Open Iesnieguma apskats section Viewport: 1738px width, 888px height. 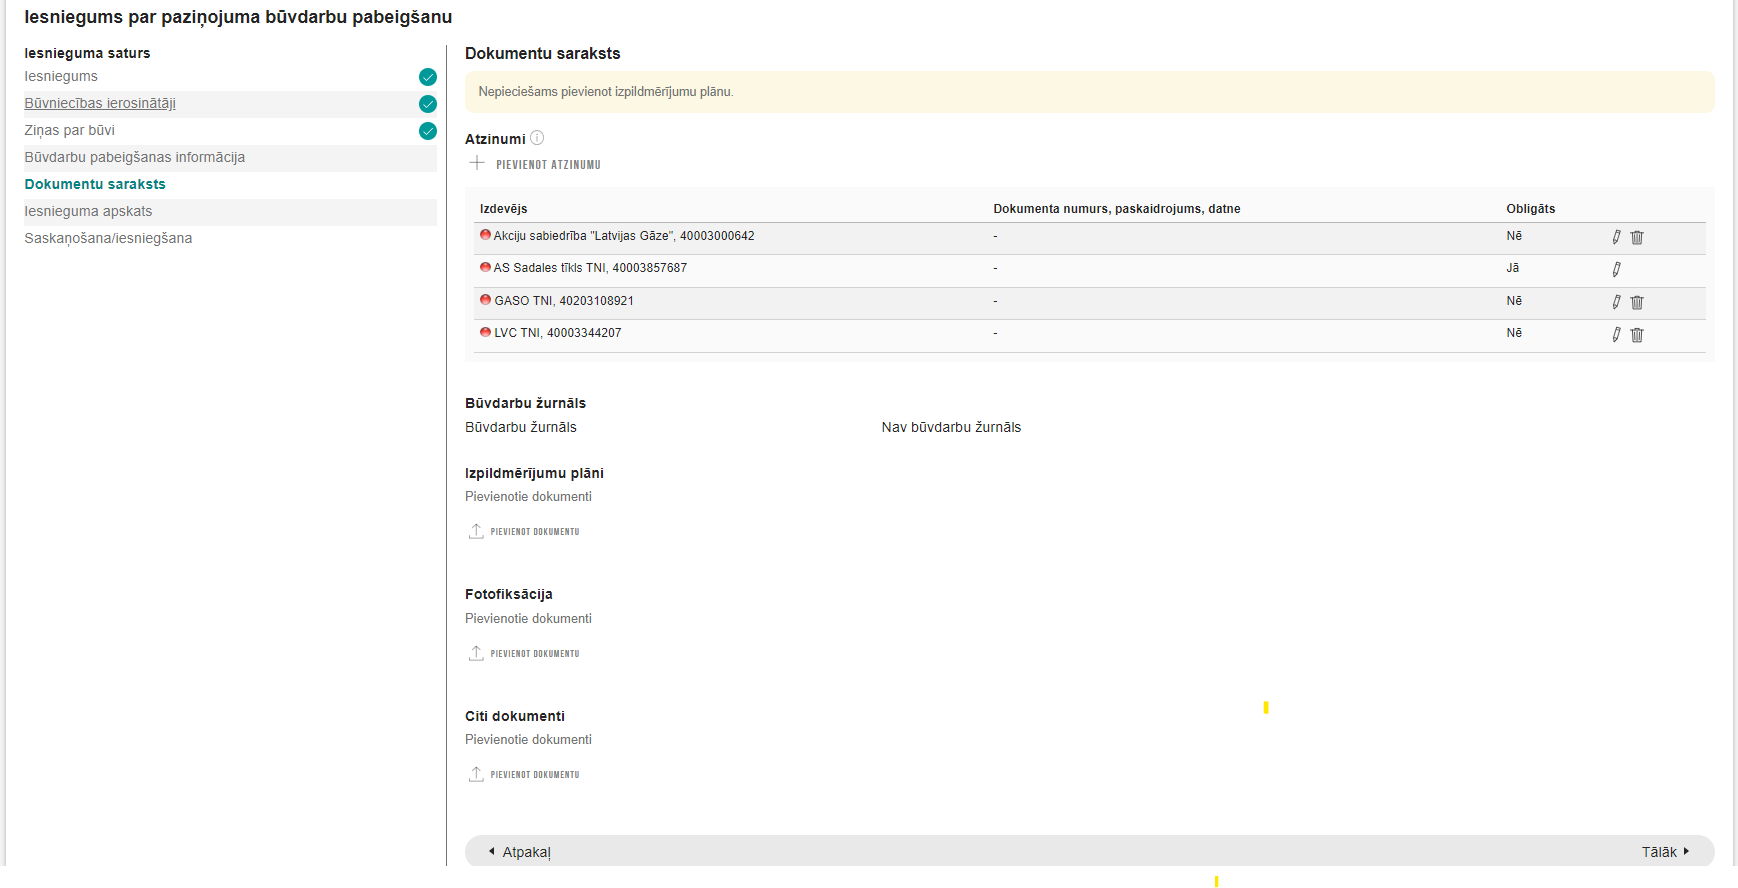[x=88, y=211]
